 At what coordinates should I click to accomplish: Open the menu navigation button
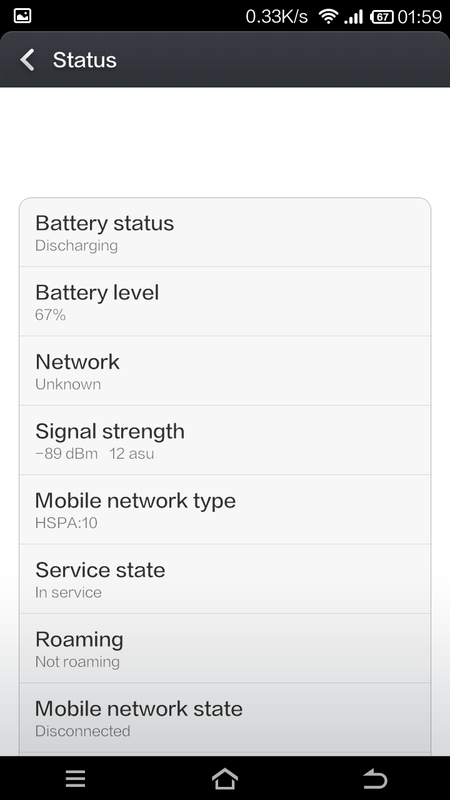pos(76,779)
